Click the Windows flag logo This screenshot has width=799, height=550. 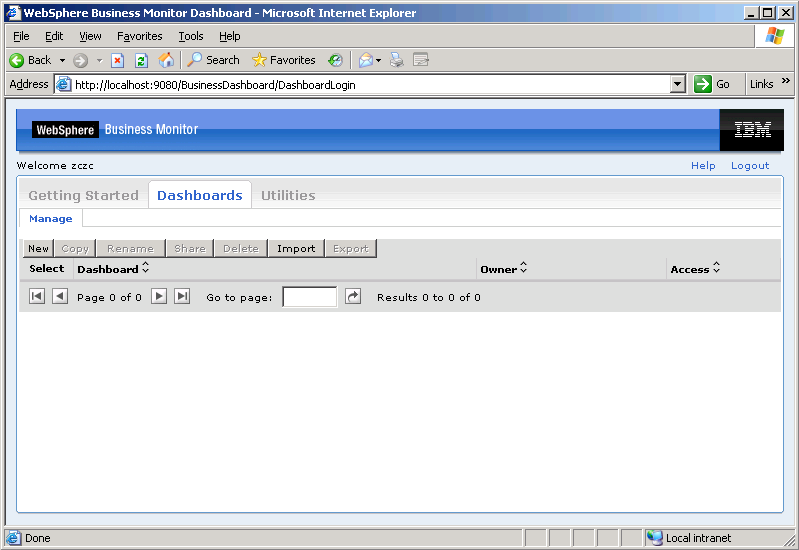coord(775,36)
